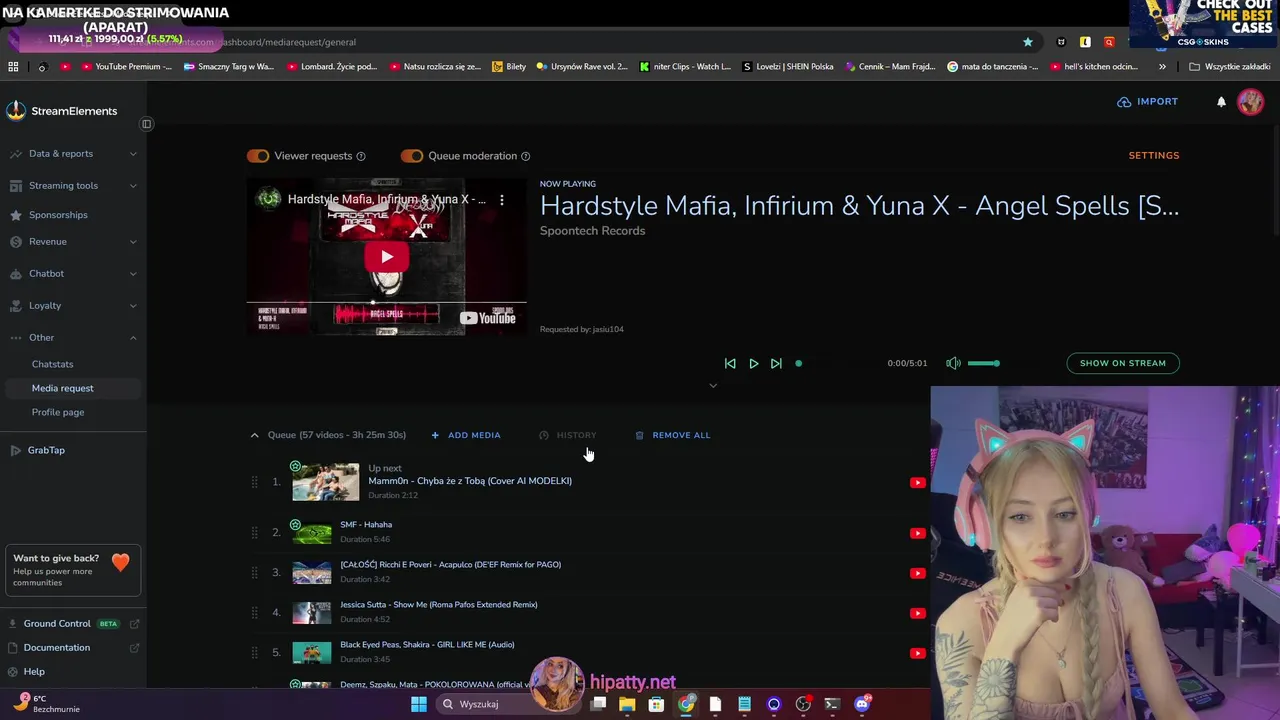1280x720 pixels.
Task: Open Chatstats page
Action: (52, 364)
